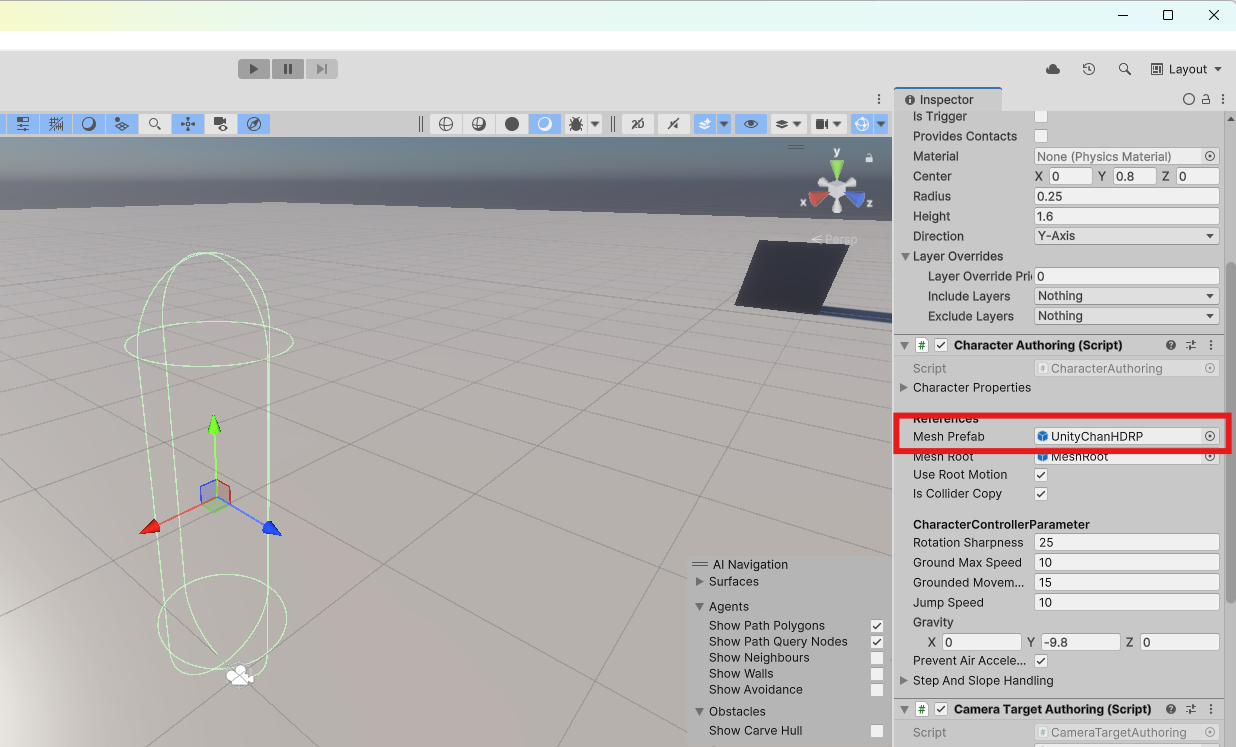Expand the Character Properties foldout
The width and height of the screenshot is (1236, 747).
(904, 387)
